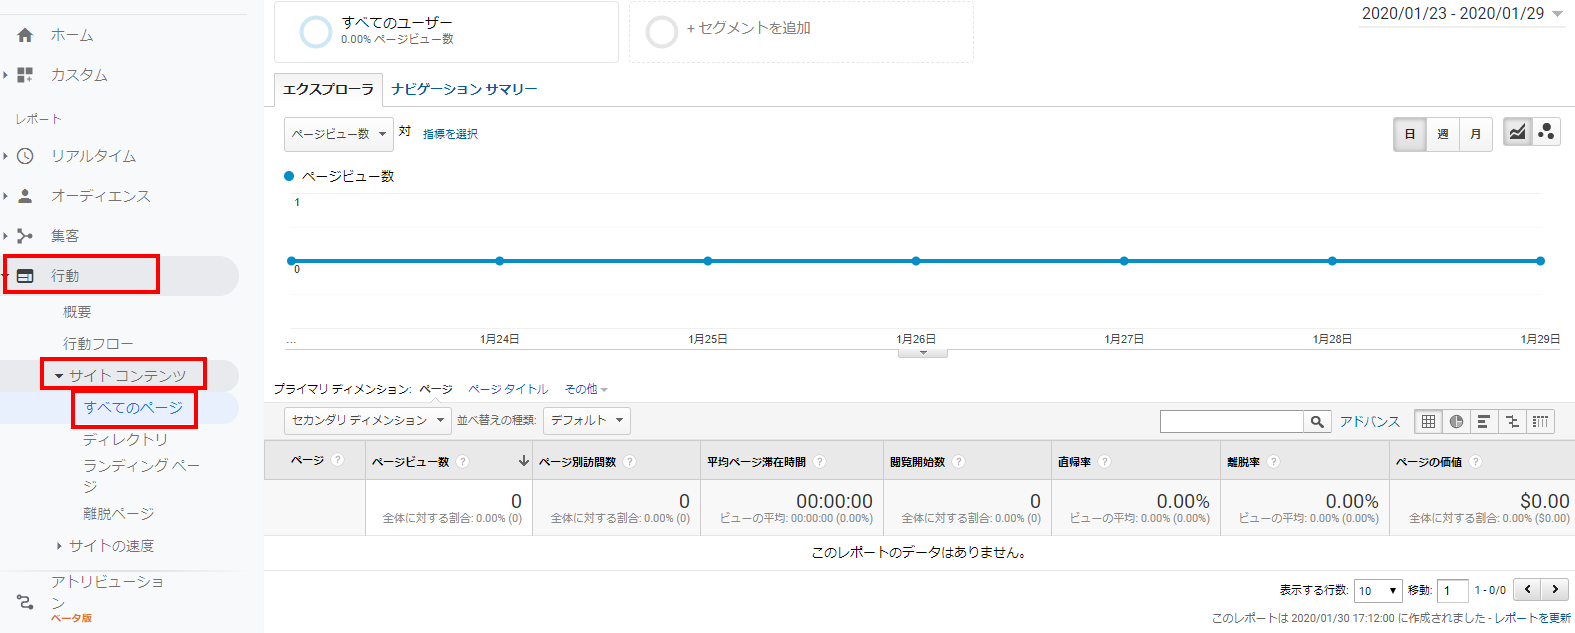Viewport: 1575px width, 633px height.
Task: Click help icon next to 直帰率 column
Action: pos(1104,462)
